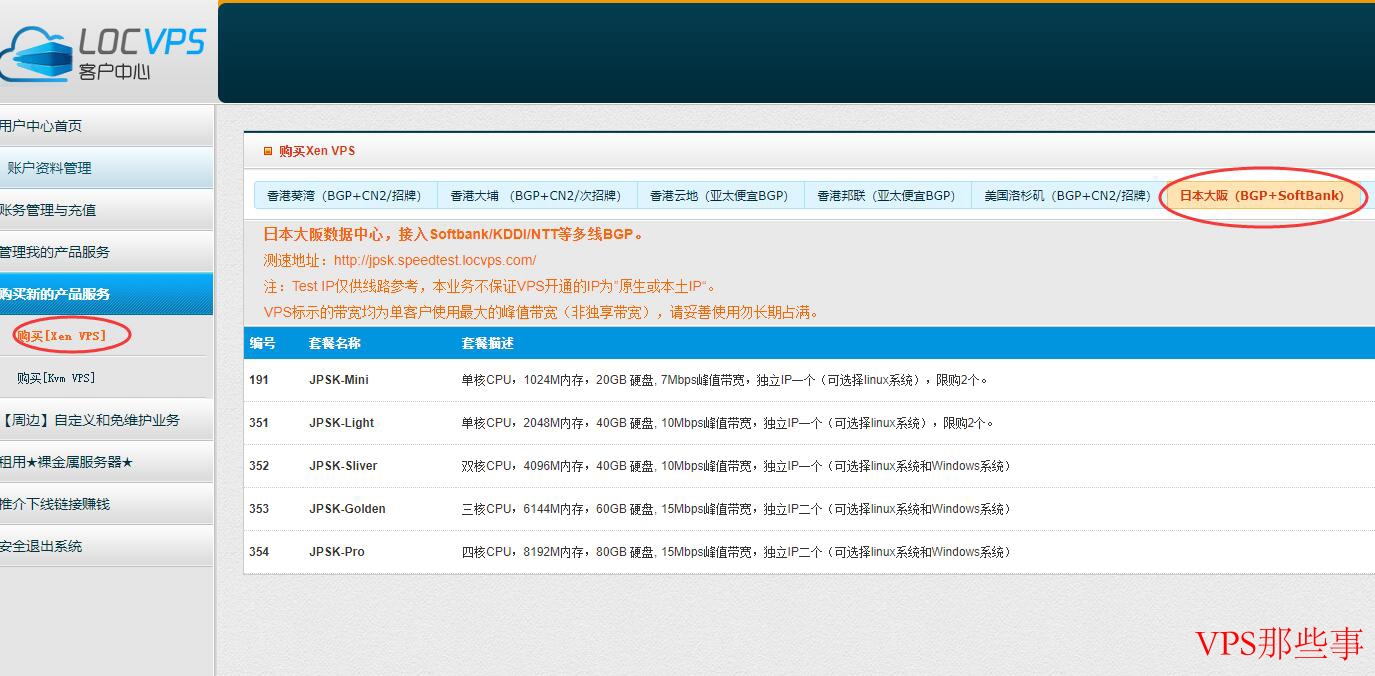Select the JPSK-Pro plan name
Image resolution: width=1375 pixels, height=676 pixels.
tap(337, 552)
